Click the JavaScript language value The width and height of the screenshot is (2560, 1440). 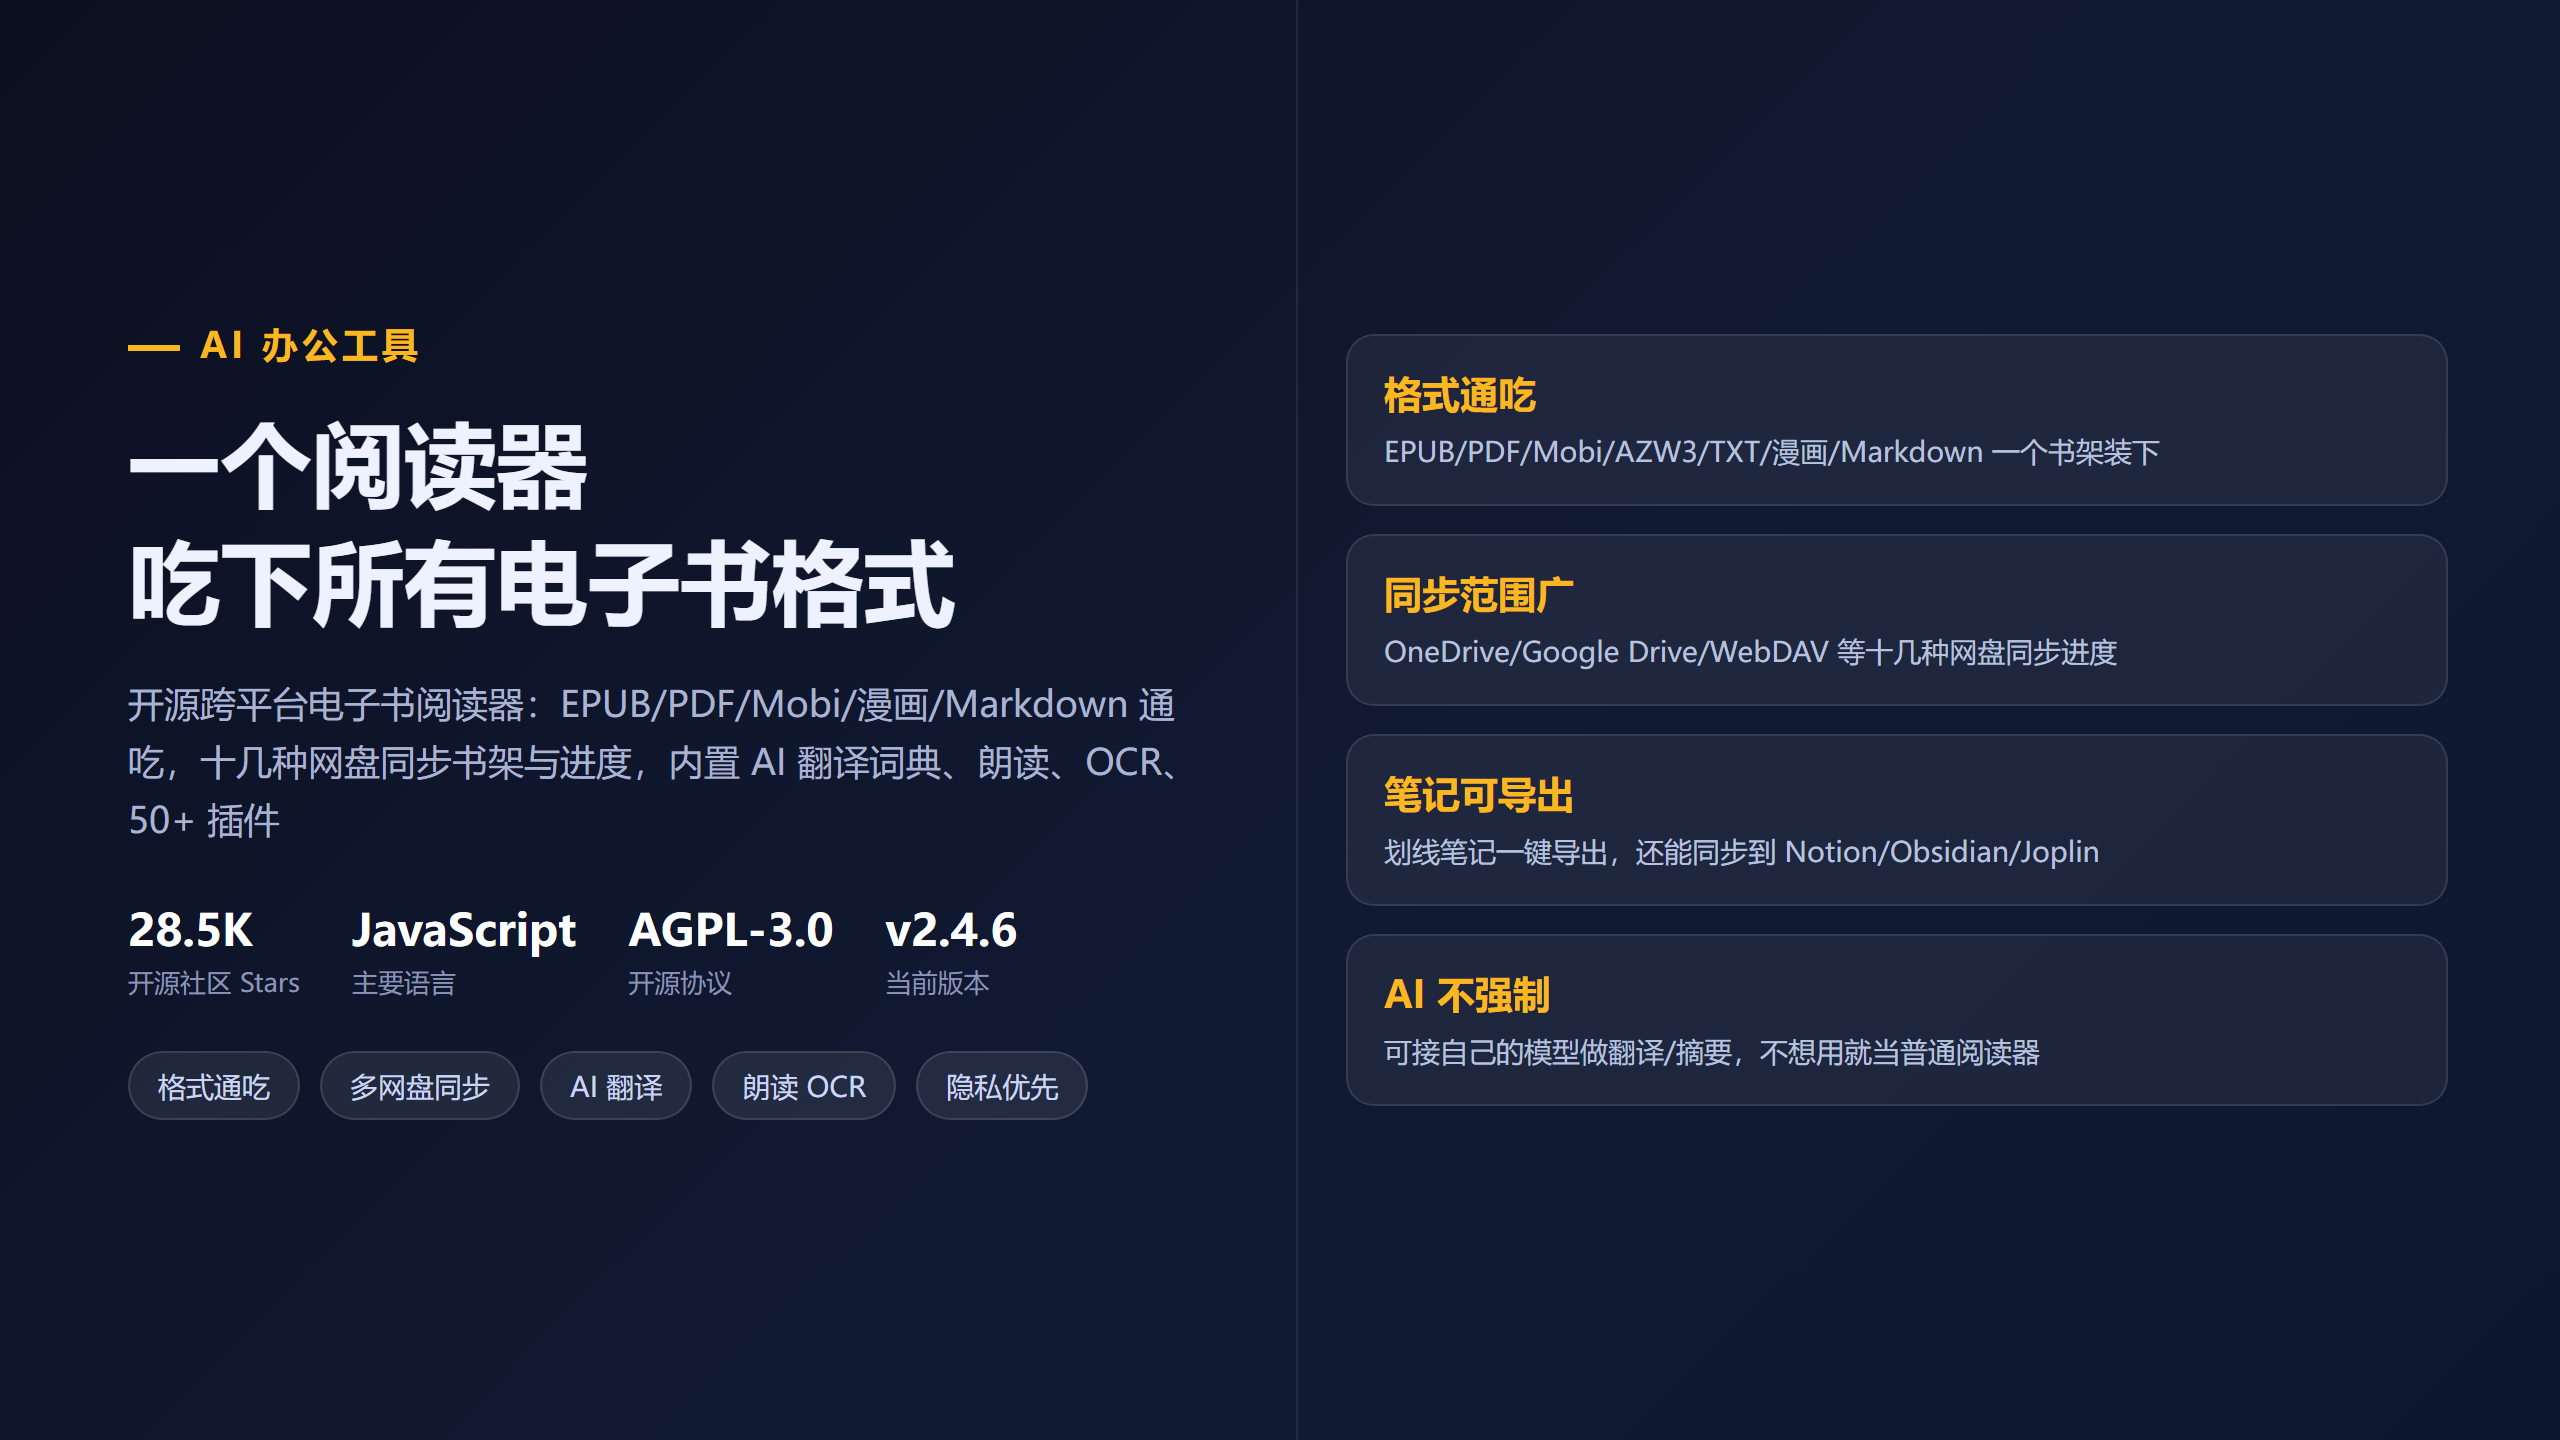click(x=464, y=931)
